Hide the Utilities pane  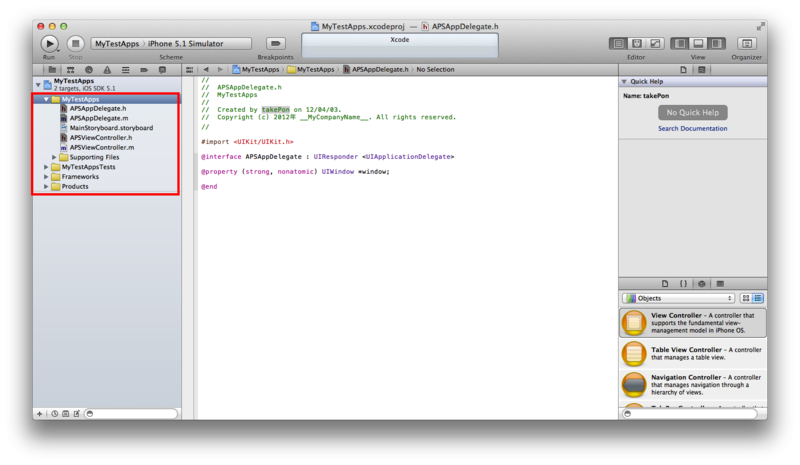pyautogui.click(x=716, y=43)
